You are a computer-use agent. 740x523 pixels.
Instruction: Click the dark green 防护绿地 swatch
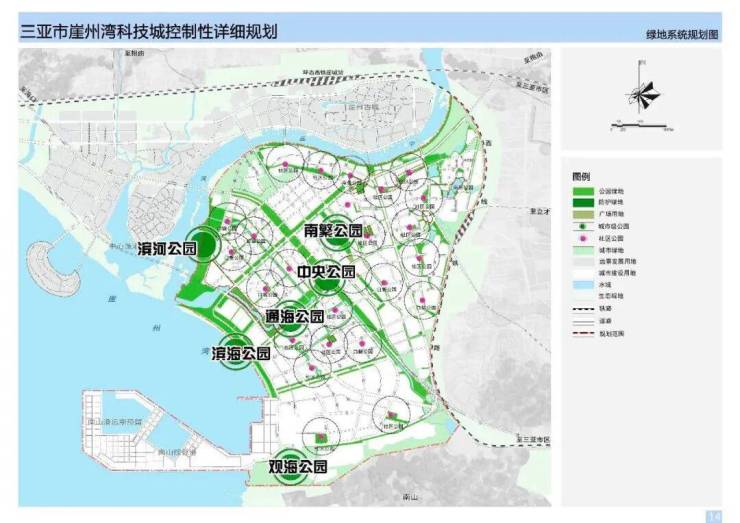[582, 203]
